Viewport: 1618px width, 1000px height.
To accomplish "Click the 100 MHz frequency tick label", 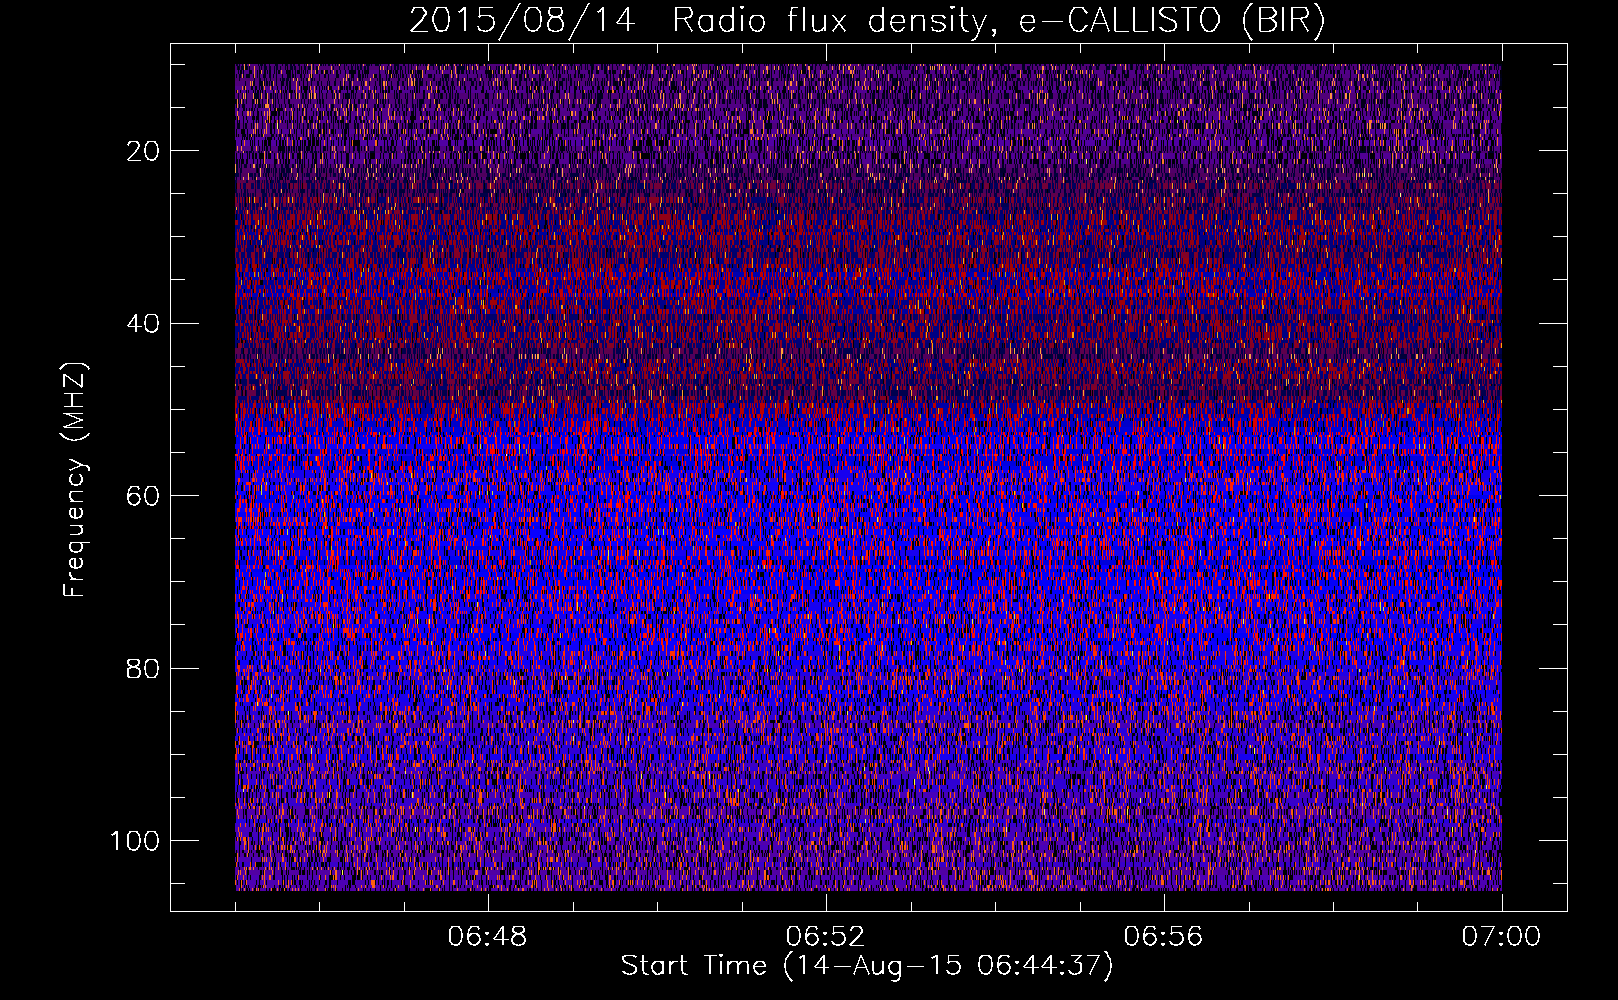I will (x=135, y=841).
